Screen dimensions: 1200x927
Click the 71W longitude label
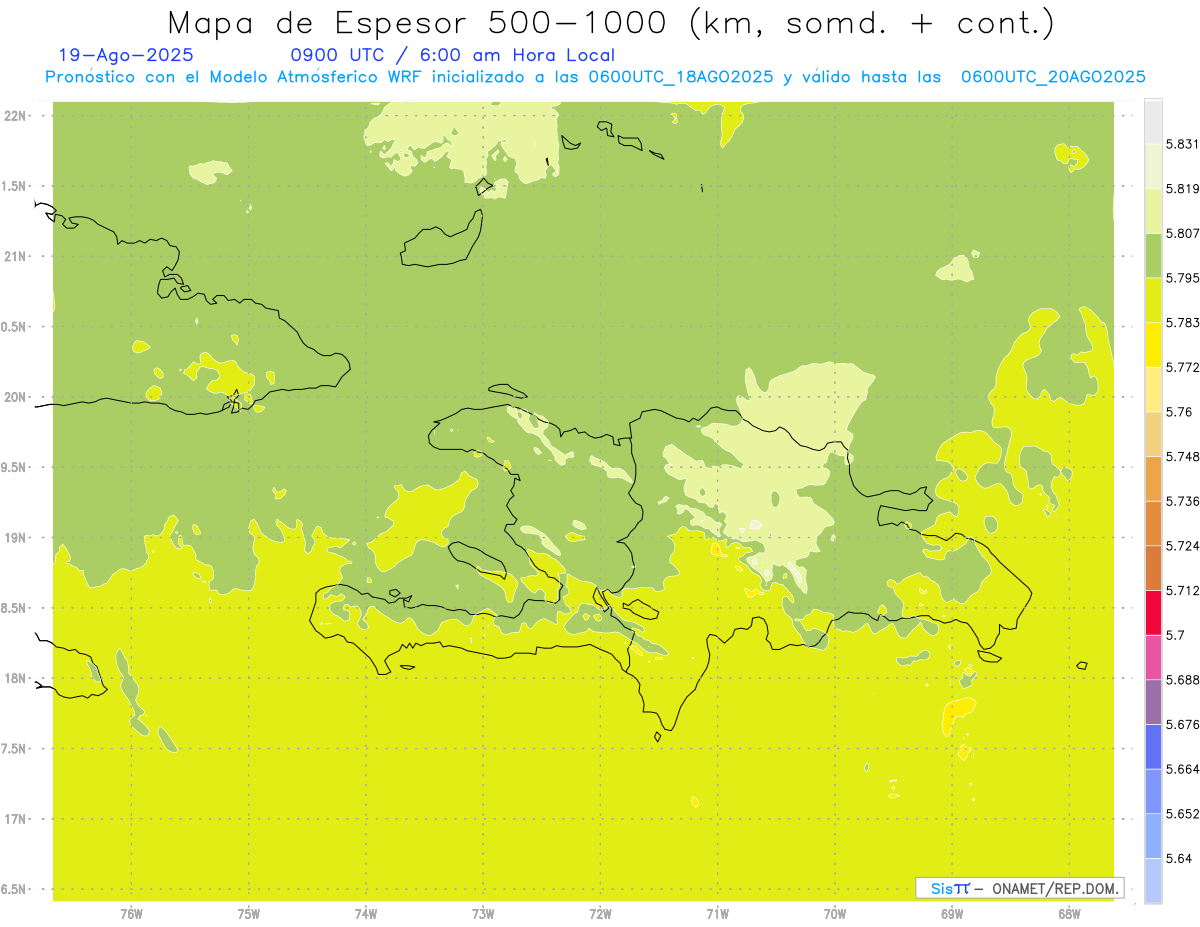(717, 913)
